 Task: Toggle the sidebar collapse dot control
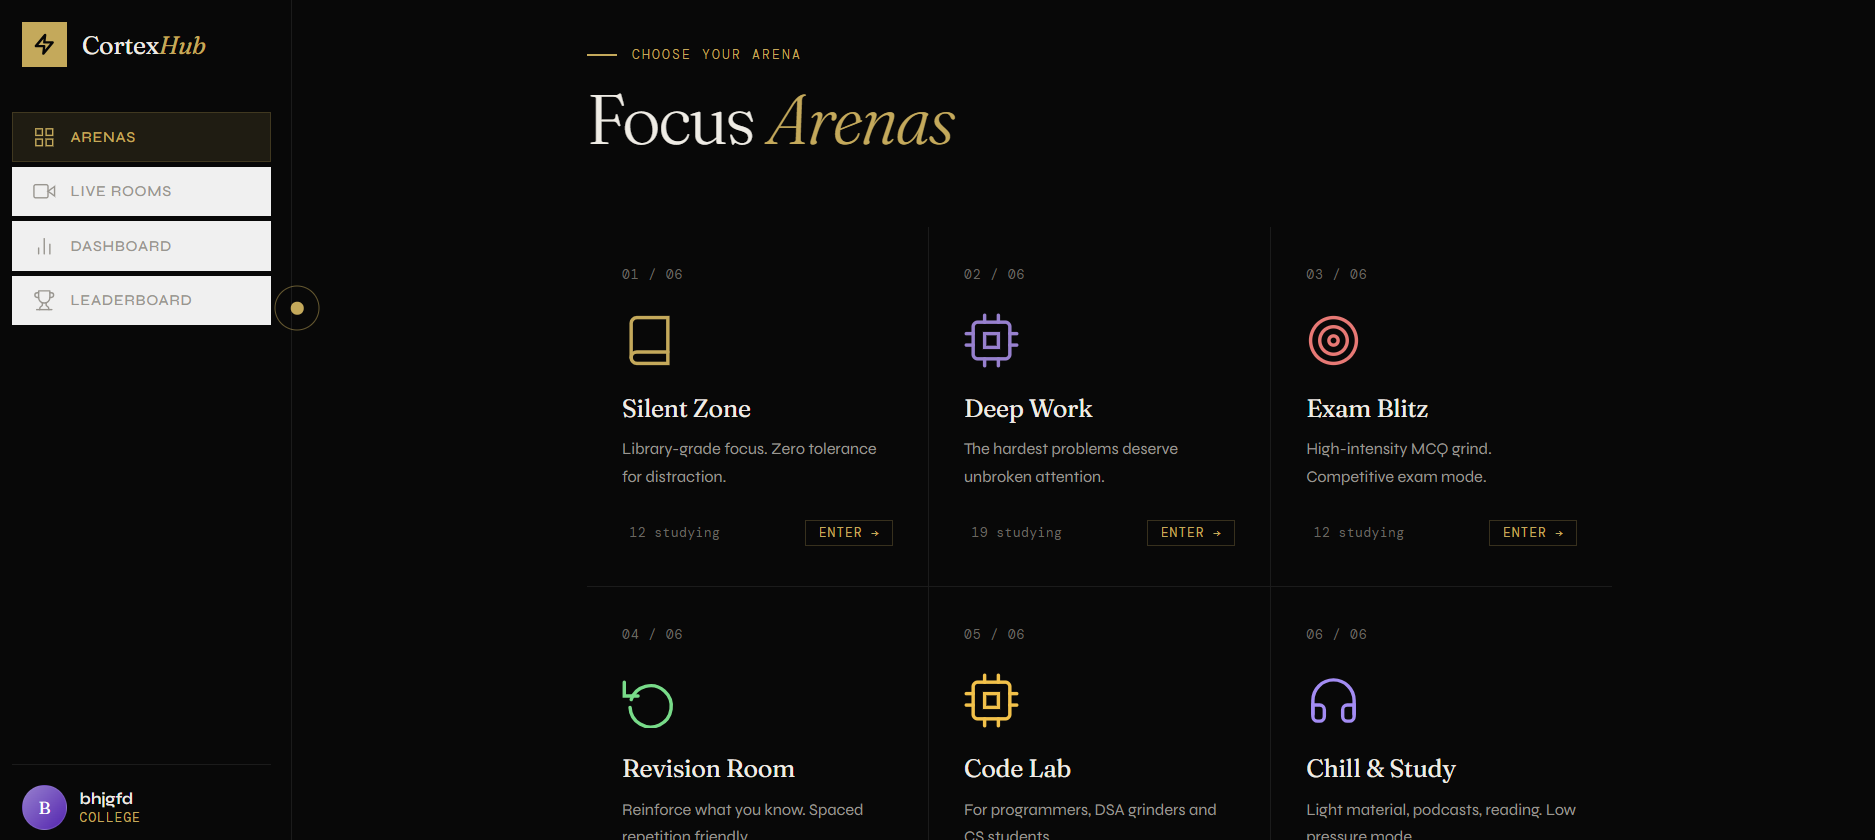(297, 308)
